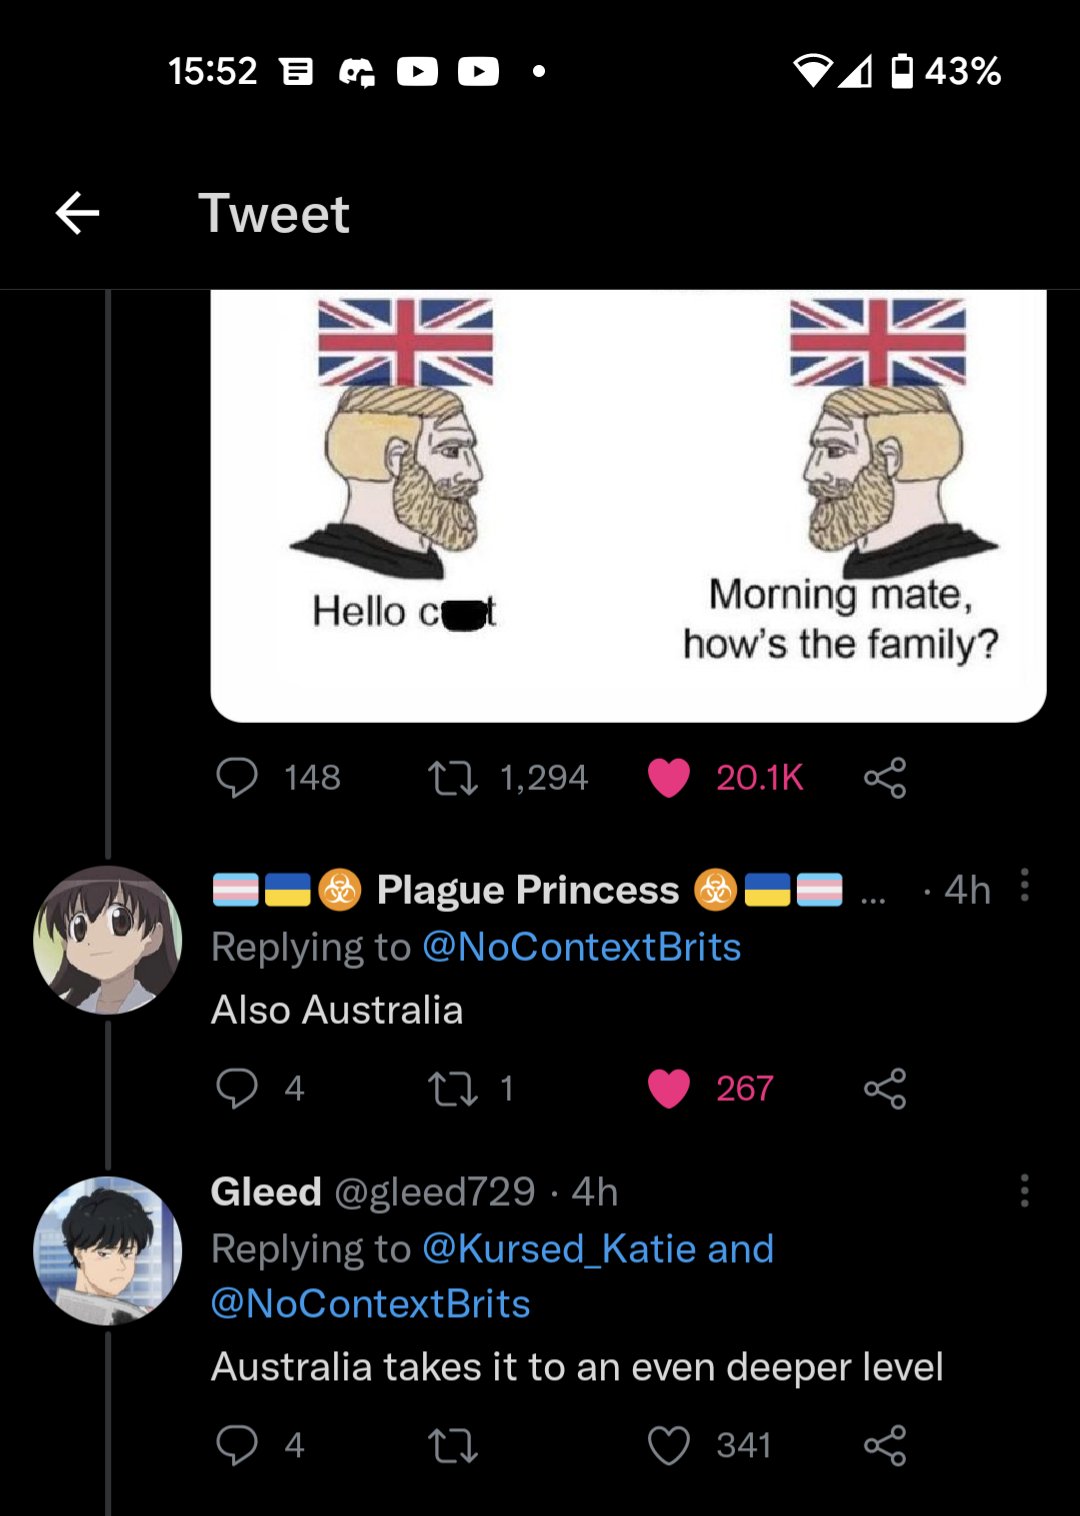Share the main meme tweet
1080x1516 pixels.
click(x=885, y=777)
